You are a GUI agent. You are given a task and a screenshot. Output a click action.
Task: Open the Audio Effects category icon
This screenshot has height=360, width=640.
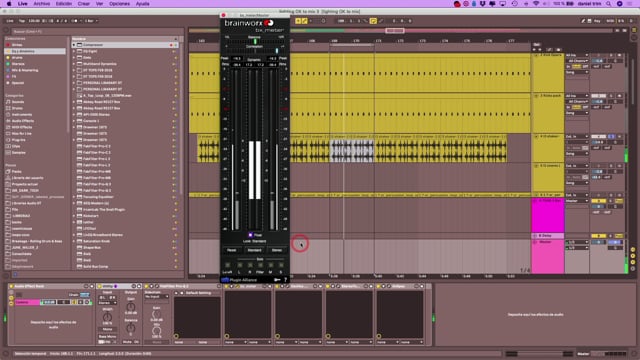(8, 121)
